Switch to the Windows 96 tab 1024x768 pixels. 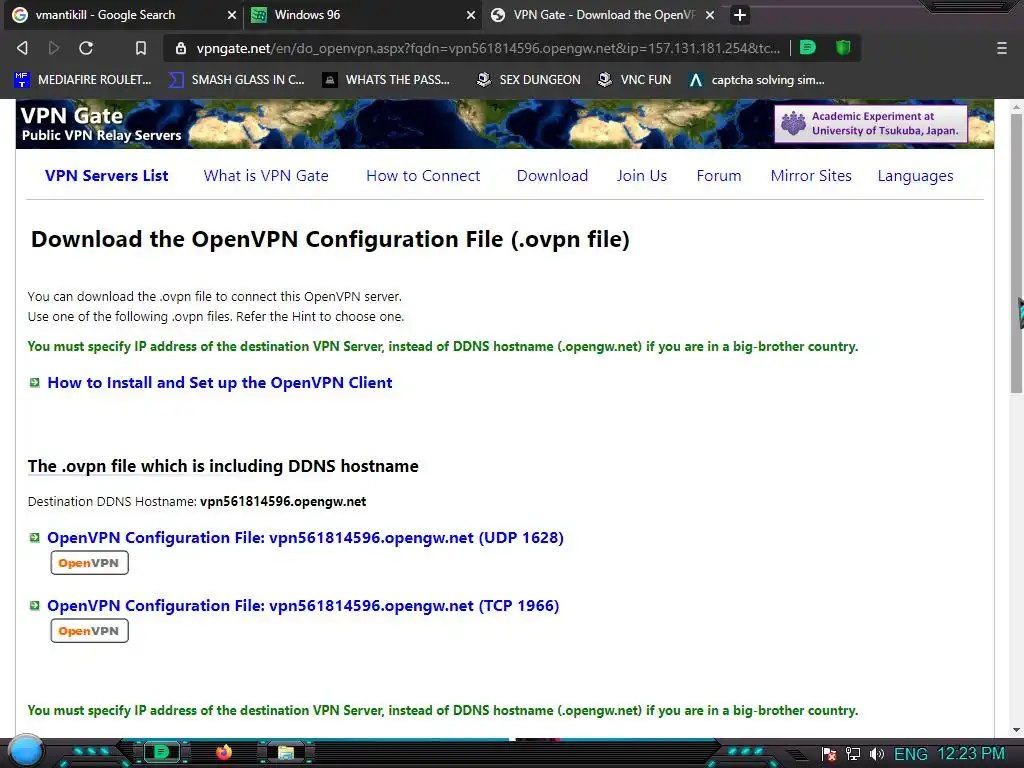pos(362,15)
